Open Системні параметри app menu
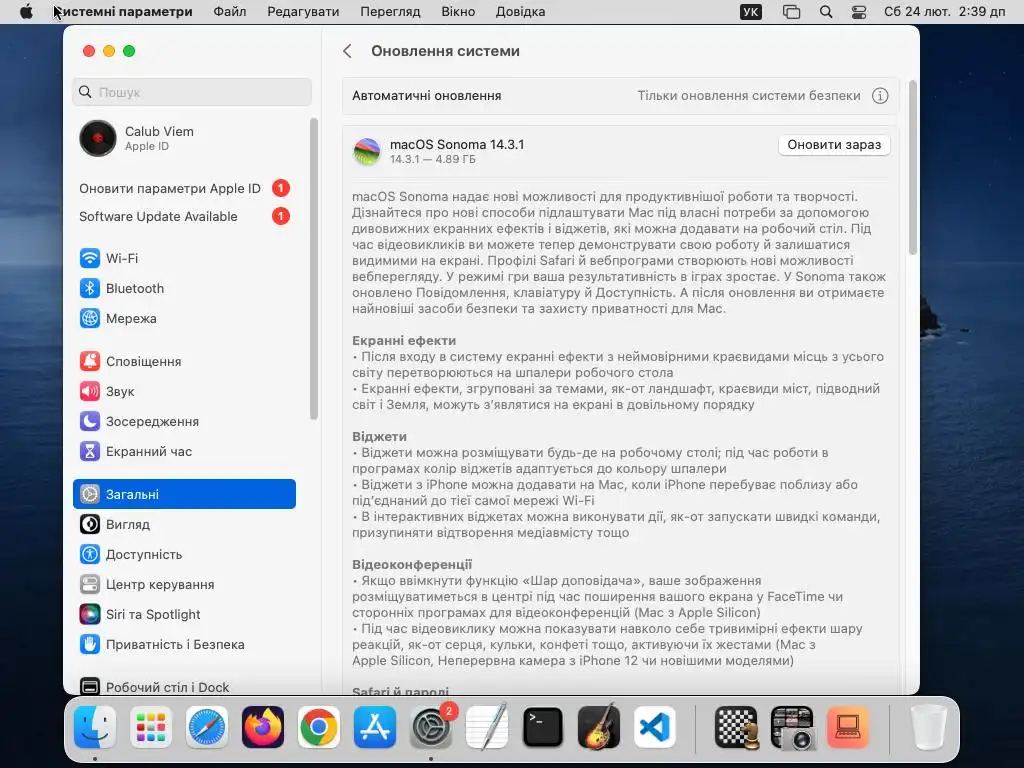The width and height of the screenshot is (1024, 768). 123,12
